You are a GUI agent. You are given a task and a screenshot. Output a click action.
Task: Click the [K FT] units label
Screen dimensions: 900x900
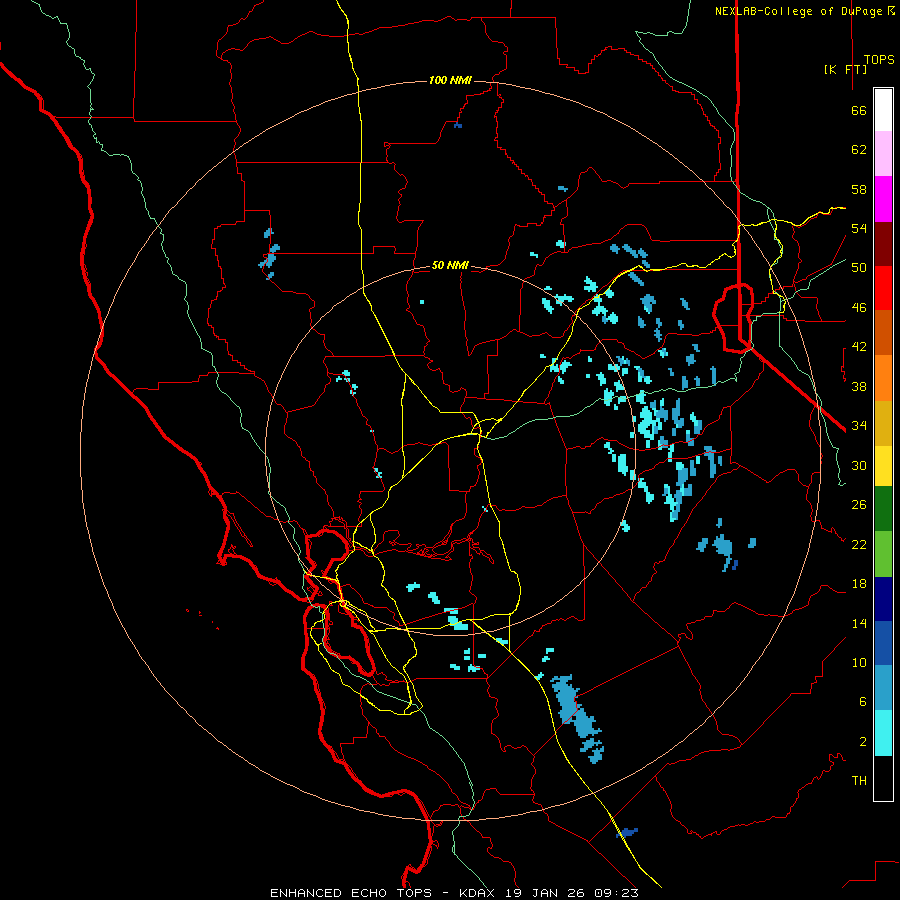tap(845, 69)
